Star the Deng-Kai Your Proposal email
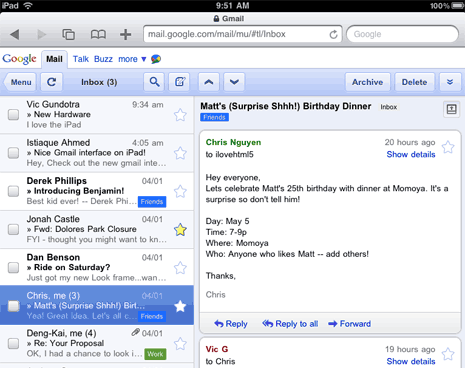Screen dimensions: 465x368 coord(180,344)
